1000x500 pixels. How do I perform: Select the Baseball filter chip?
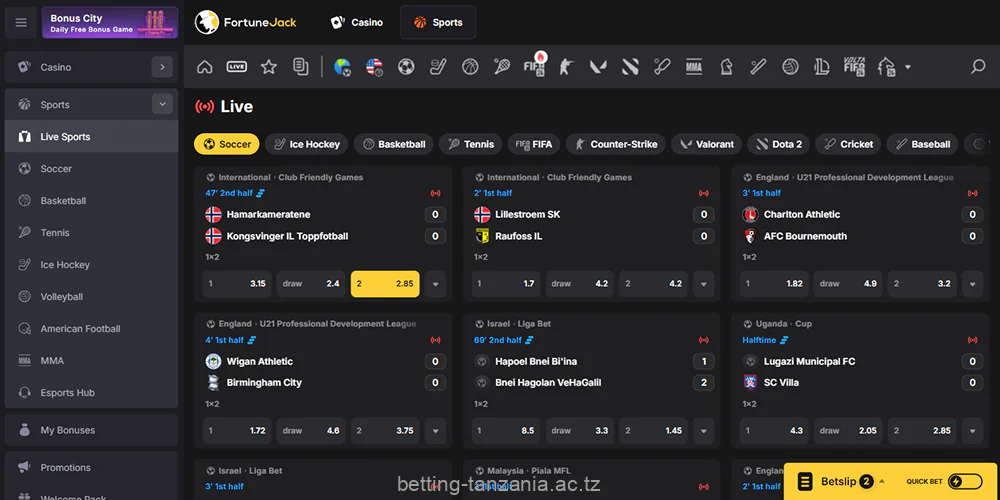(x=922, y=144)
